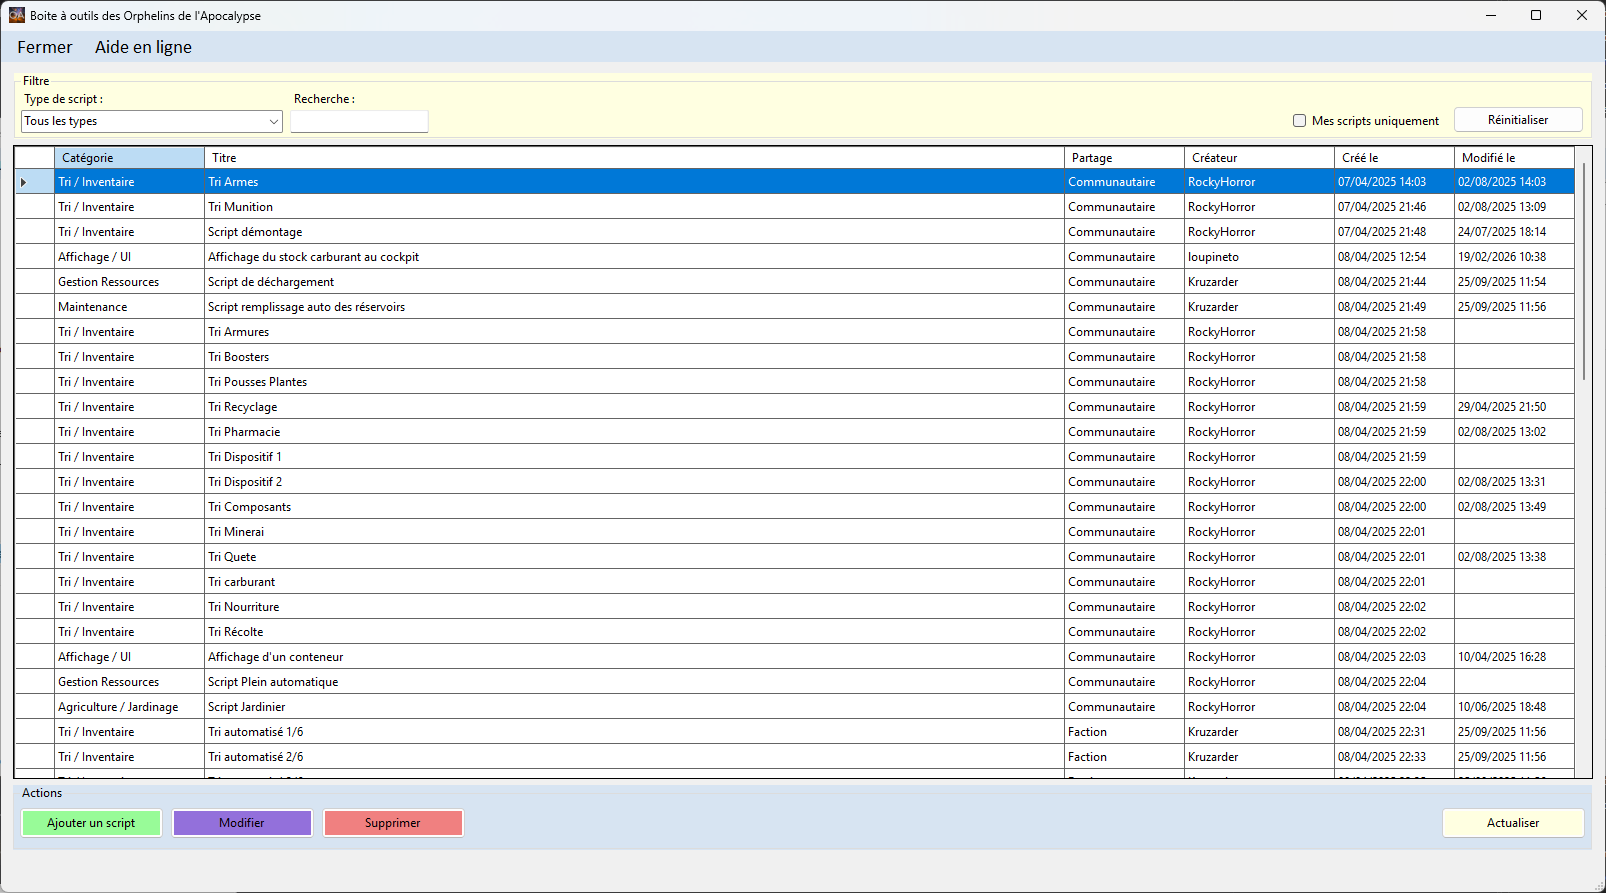1606x893 pixels.
Task: Enable 'Mes scripts uniquement' checkbox
Action: coord(1299,121)
